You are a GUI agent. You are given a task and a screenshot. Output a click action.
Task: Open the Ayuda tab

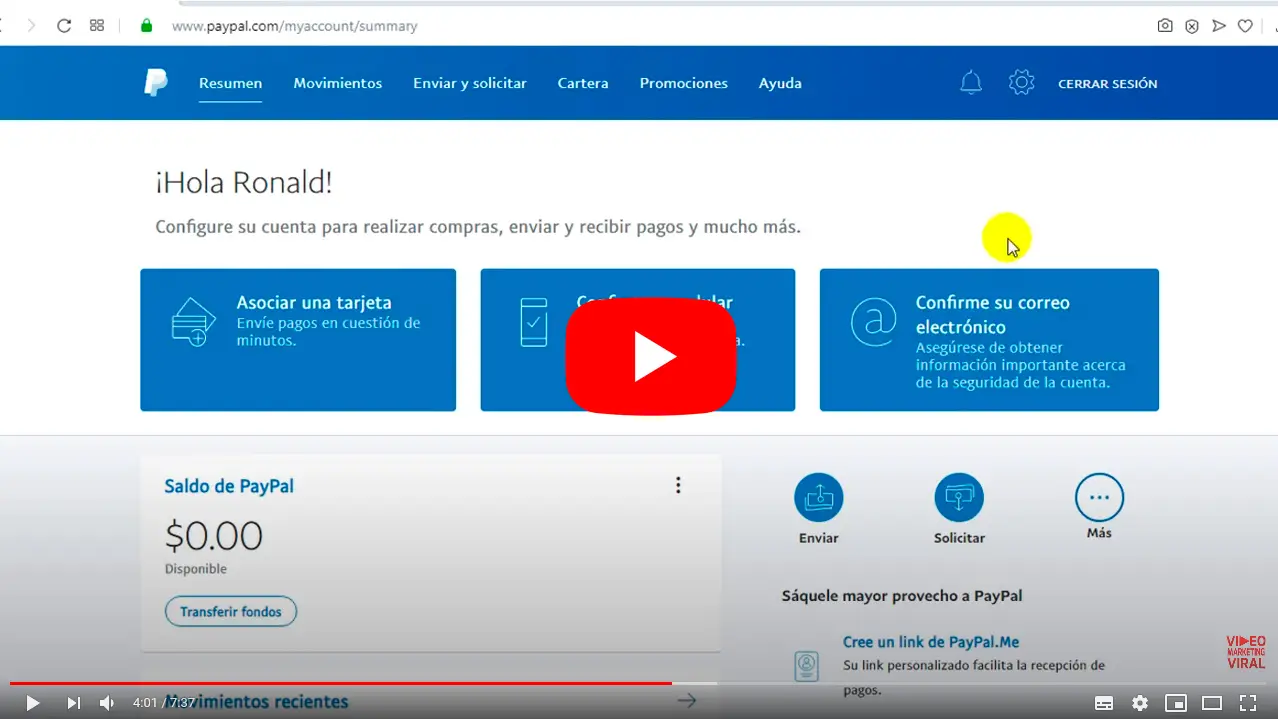click(780, 83)
